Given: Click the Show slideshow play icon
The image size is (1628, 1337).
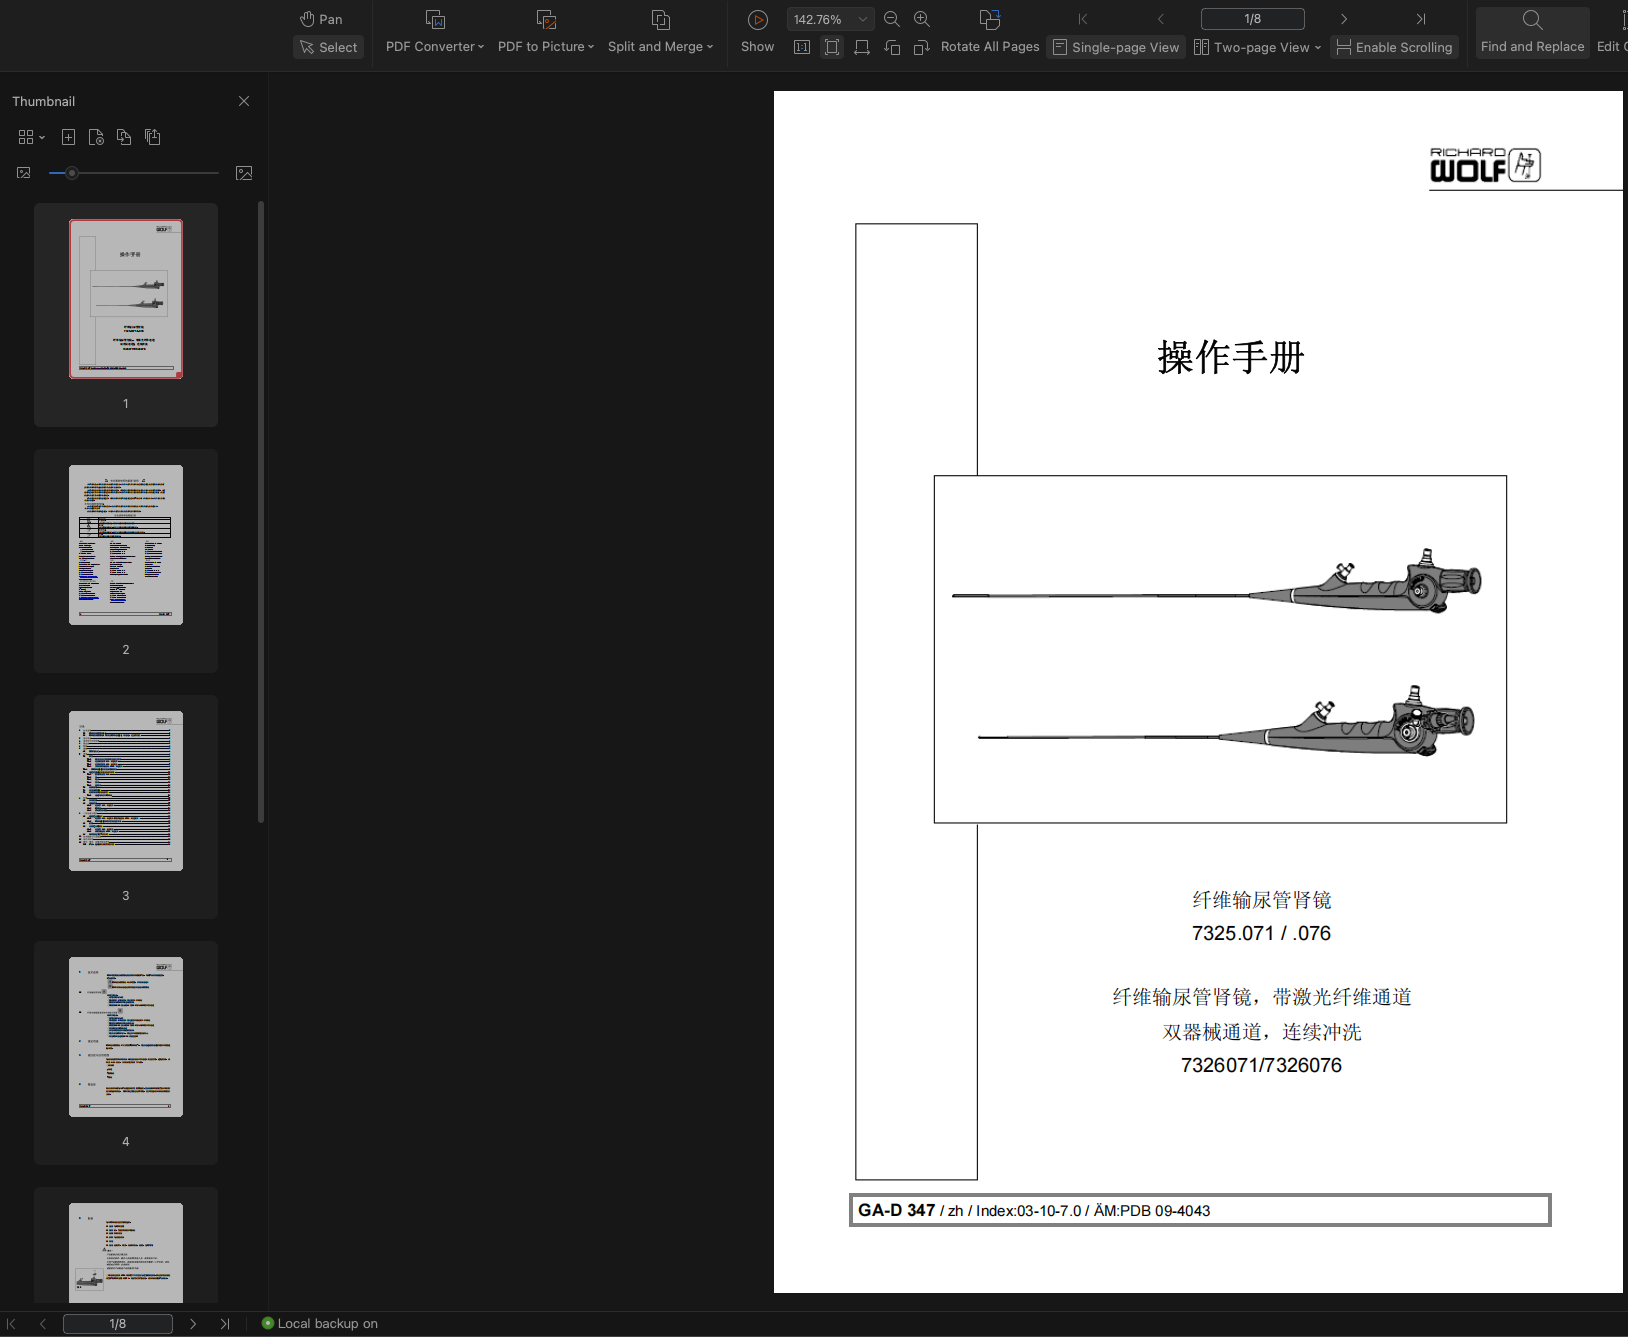Looking at the screenshot, I should 758,20.
